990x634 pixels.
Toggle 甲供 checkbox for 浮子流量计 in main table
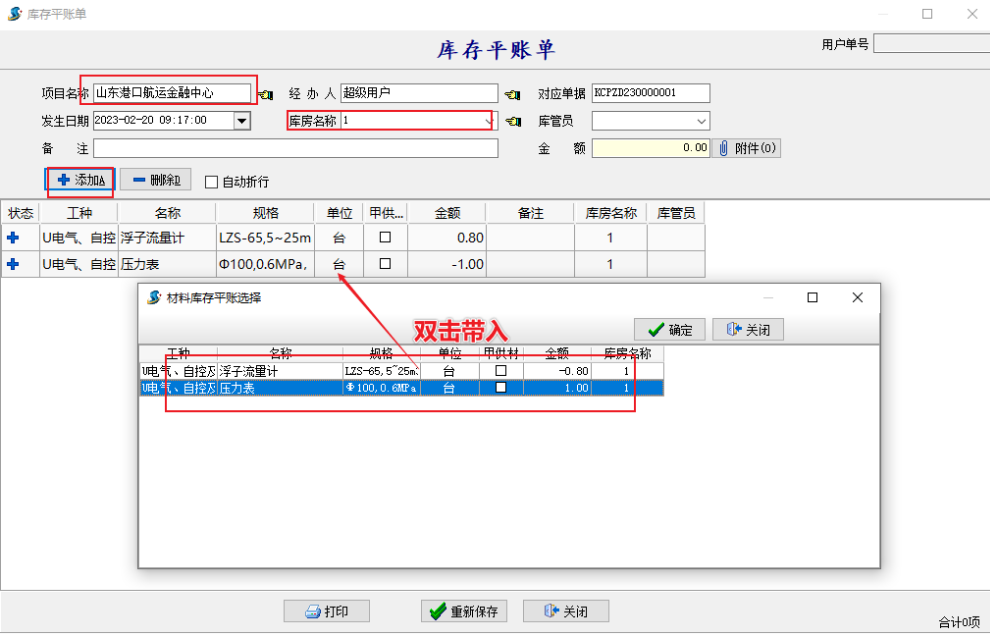click(x=385, y=238)
